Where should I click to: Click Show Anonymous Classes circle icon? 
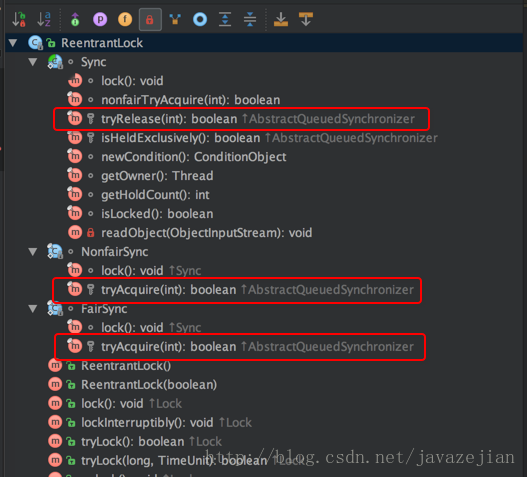pyautogui.click(x=200, y=19)
